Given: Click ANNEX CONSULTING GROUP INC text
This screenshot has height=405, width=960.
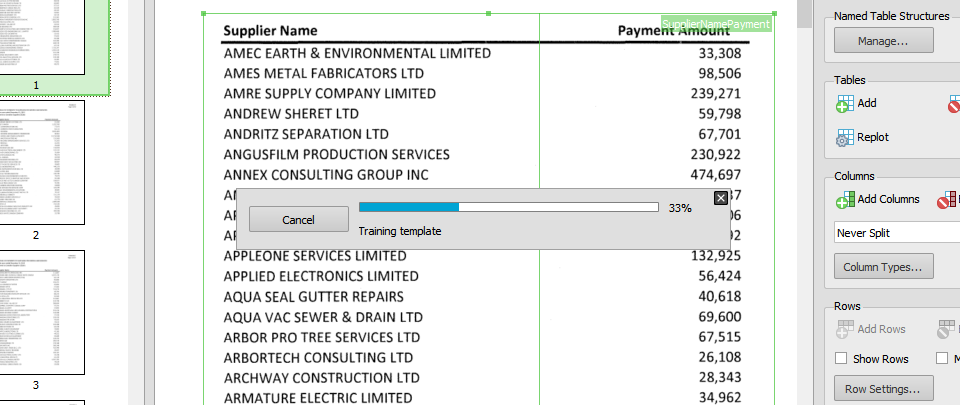Looking at the screenshot, I should [326, 175].
